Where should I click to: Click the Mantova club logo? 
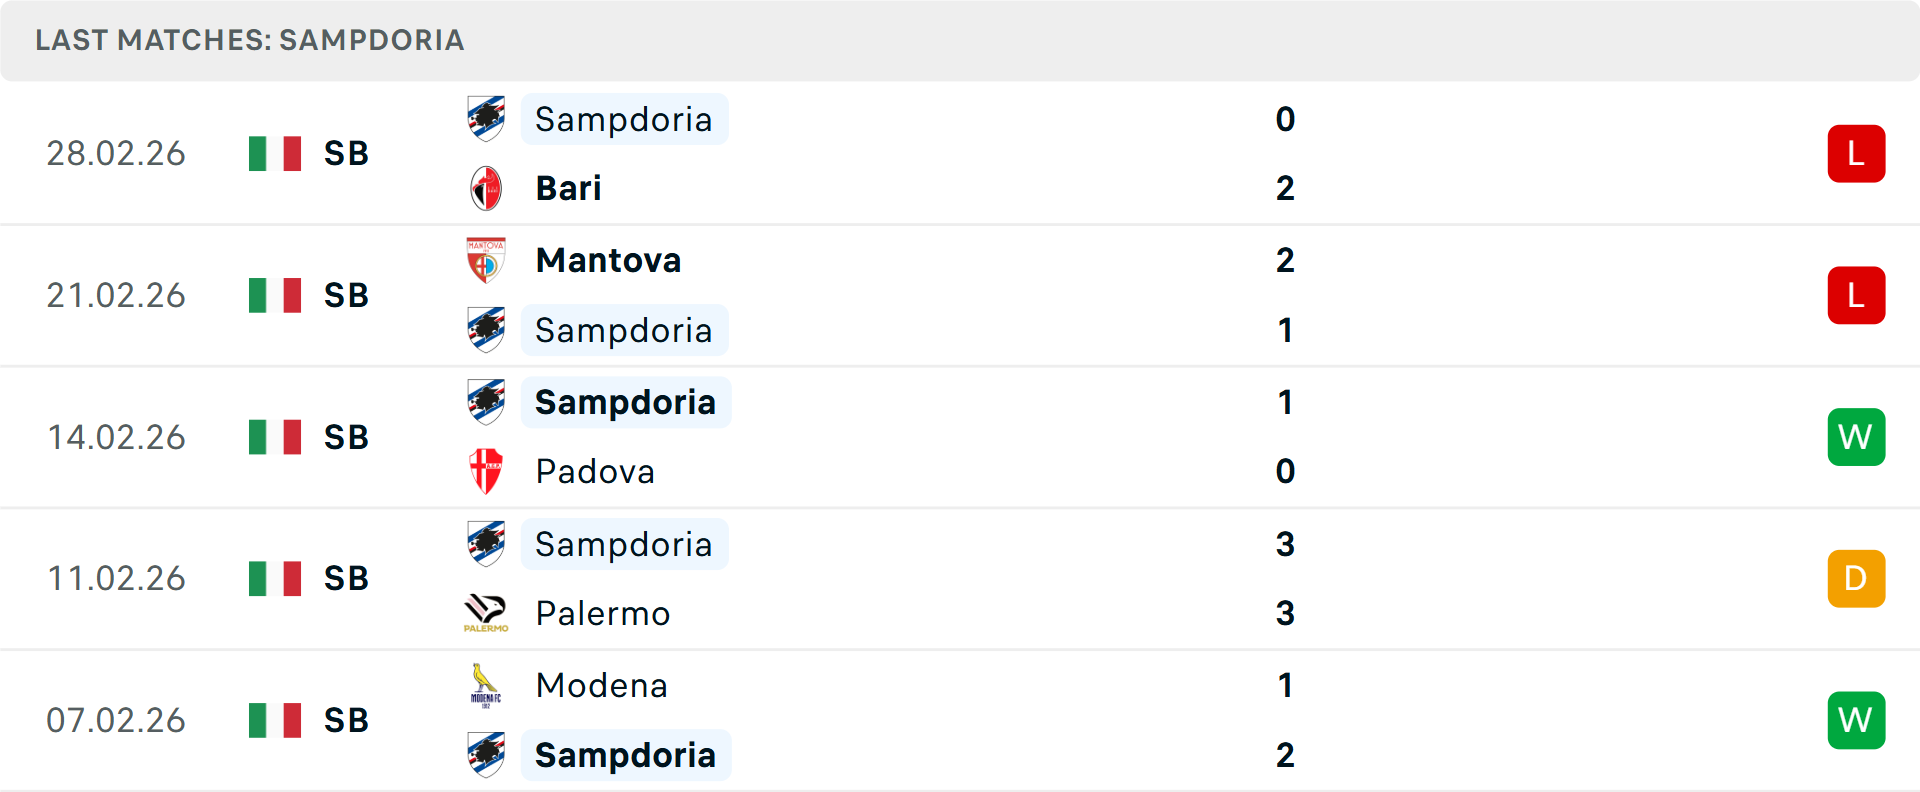pos(486,259)
